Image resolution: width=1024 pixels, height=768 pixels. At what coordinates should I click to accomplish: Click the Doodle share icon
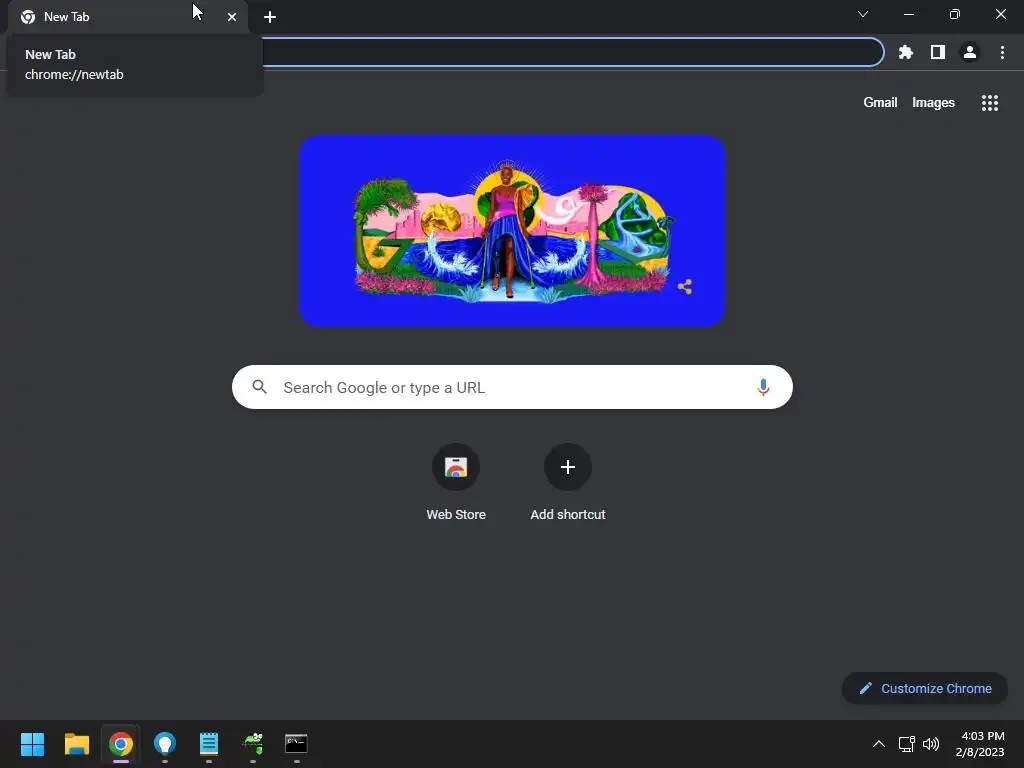(x=684, y=287)
